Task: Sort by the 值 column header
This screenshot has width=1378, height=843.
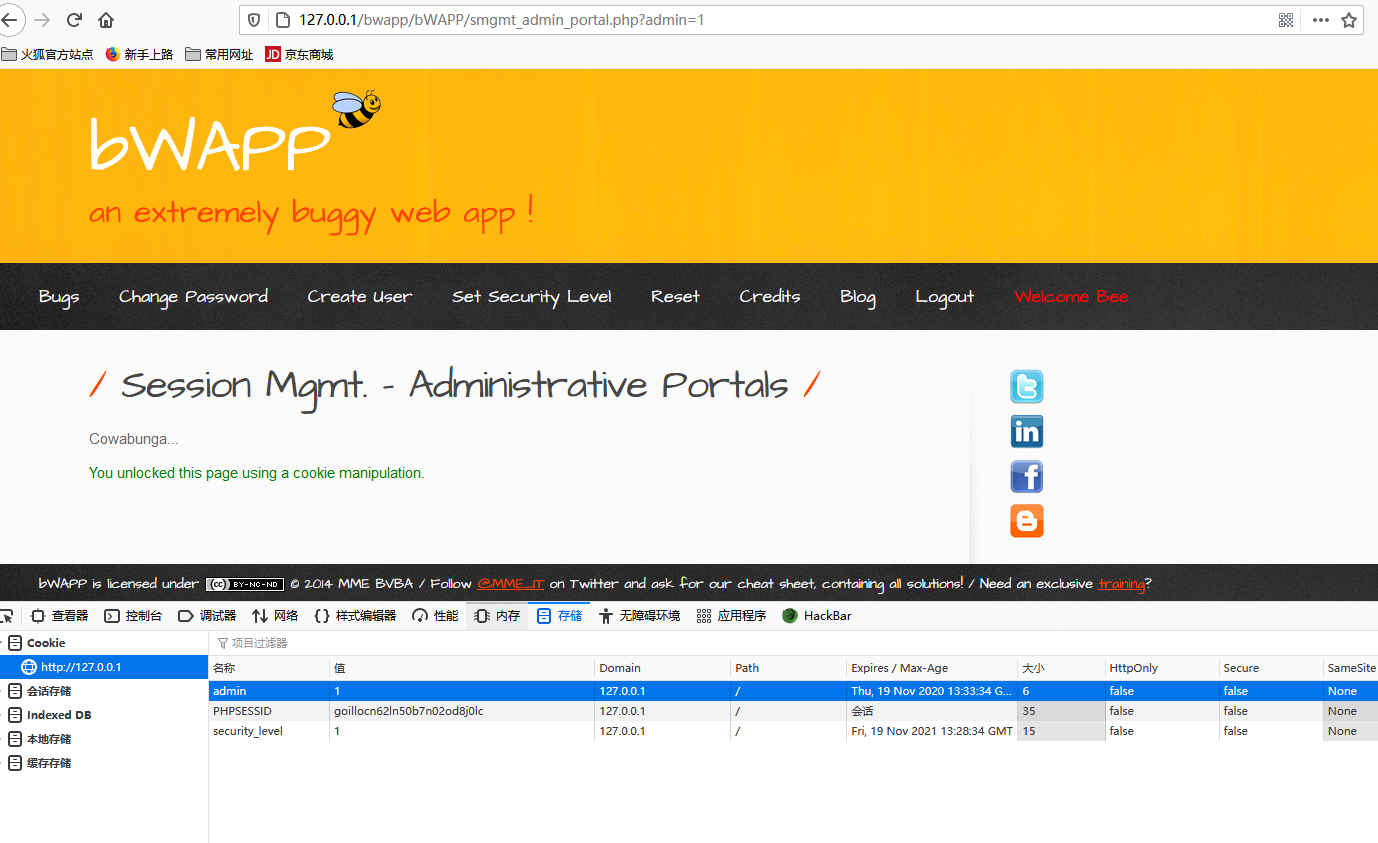Action: (462, 668)
